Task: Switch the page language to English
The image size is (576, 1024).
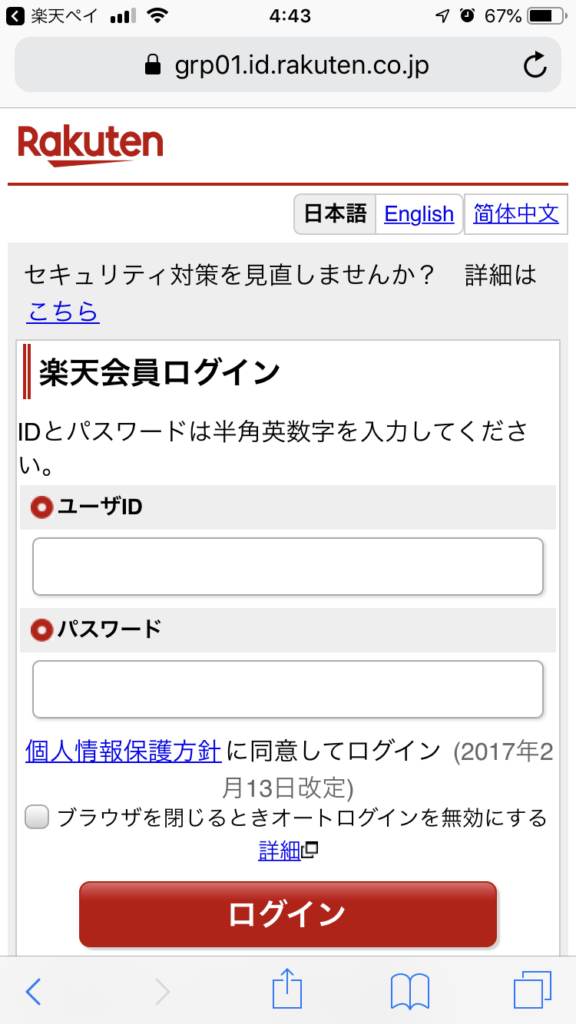Action: tap(419, 214)
